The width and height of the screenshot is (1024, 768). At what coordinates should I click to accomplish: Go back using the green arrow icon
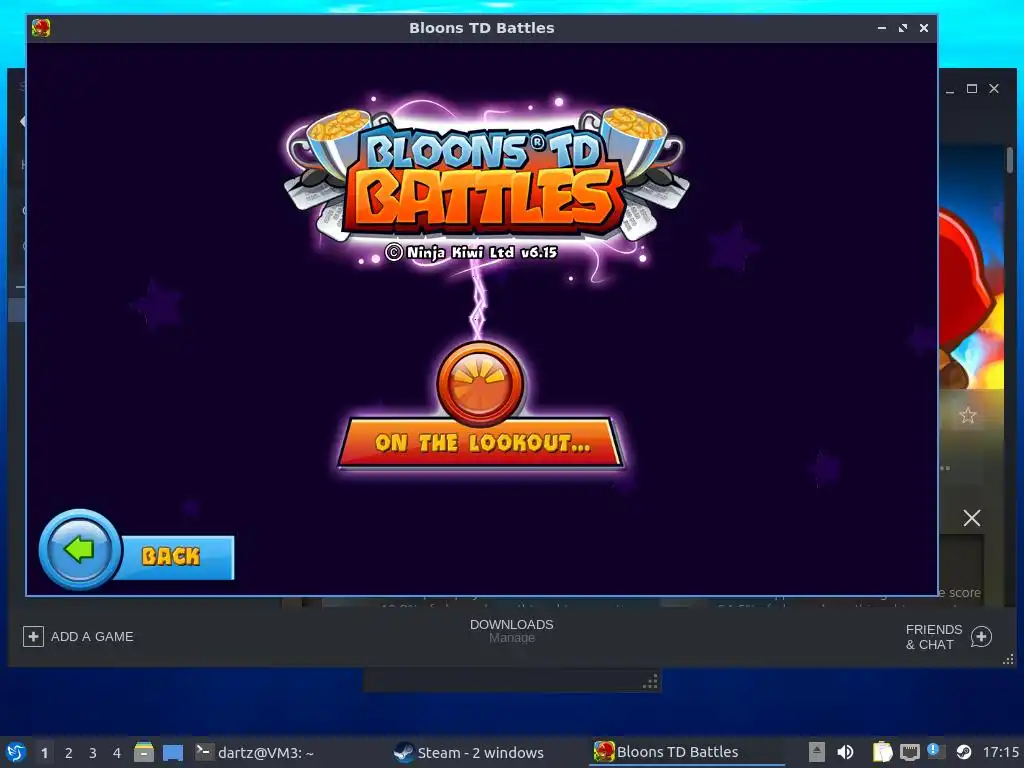(80, 549)
